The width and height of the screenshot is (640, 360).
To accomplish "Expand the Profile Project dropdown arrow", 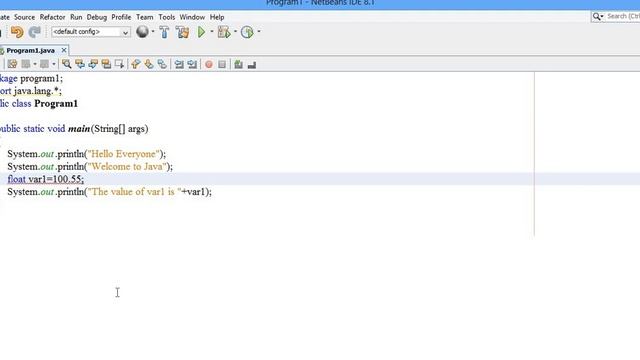I will 259,31.
